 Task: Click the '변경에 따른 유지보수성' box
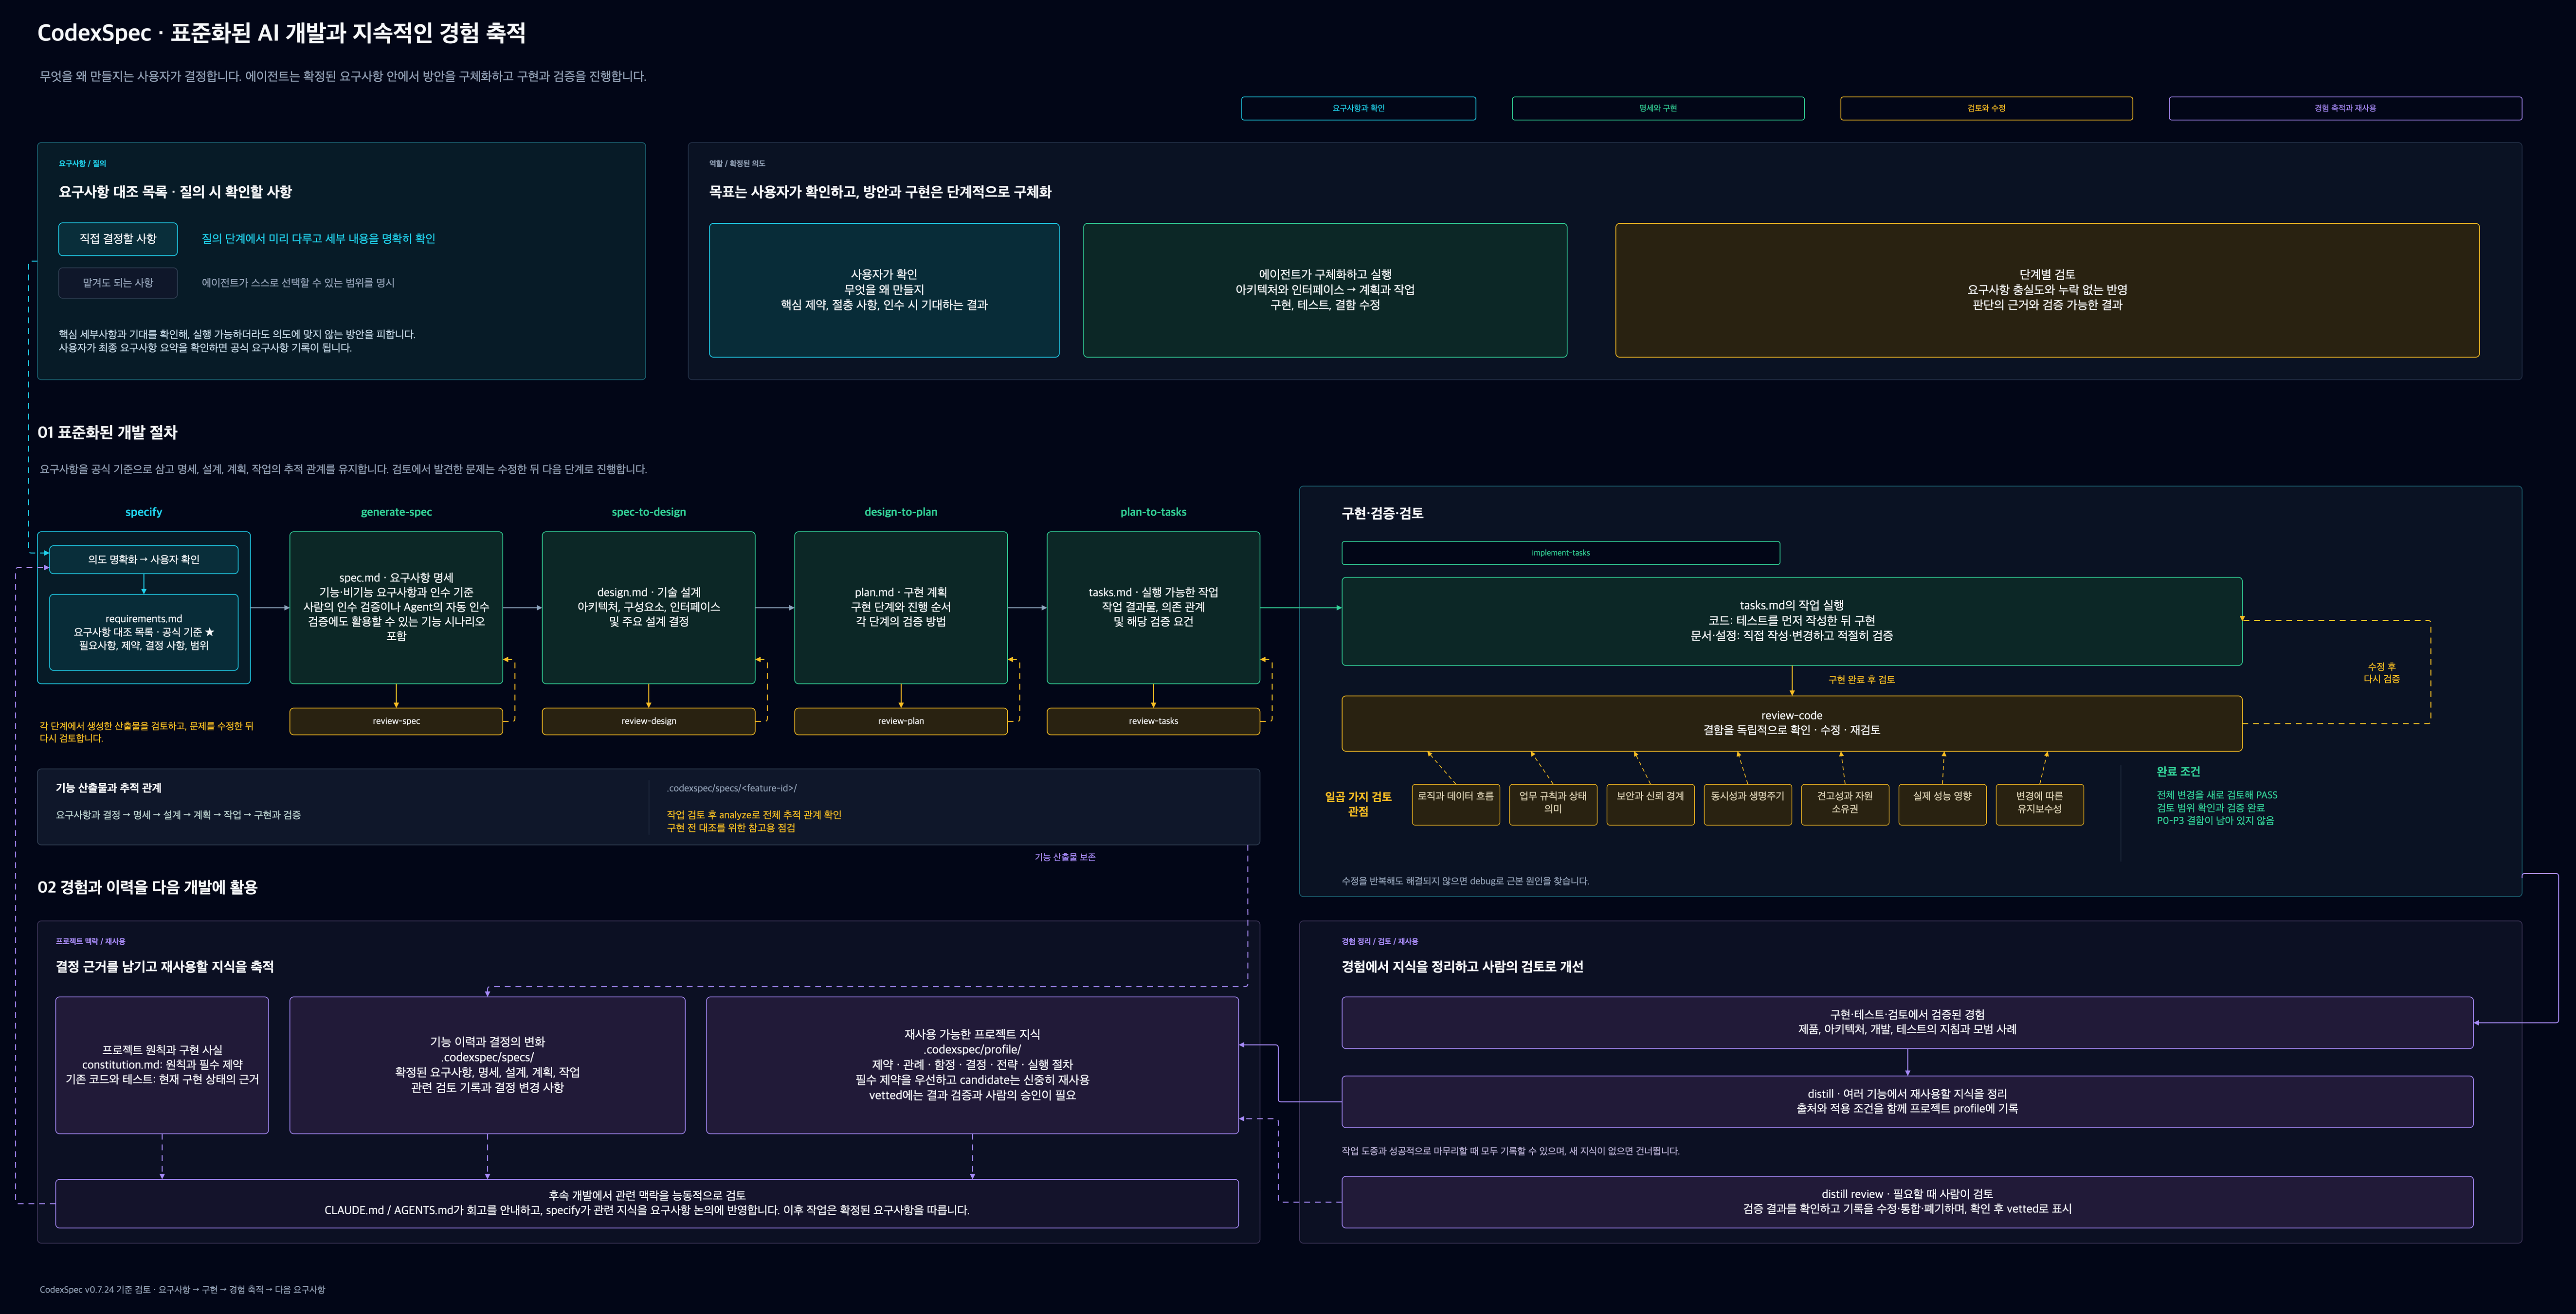click(x=2040, y=804)
